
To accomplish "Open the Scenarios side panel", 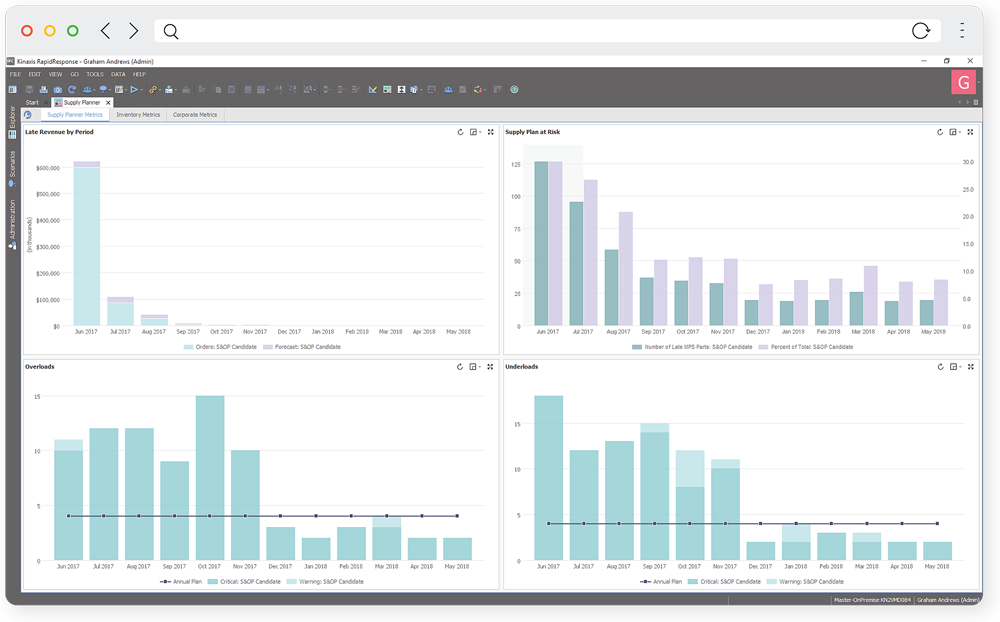I will (12, 168).
